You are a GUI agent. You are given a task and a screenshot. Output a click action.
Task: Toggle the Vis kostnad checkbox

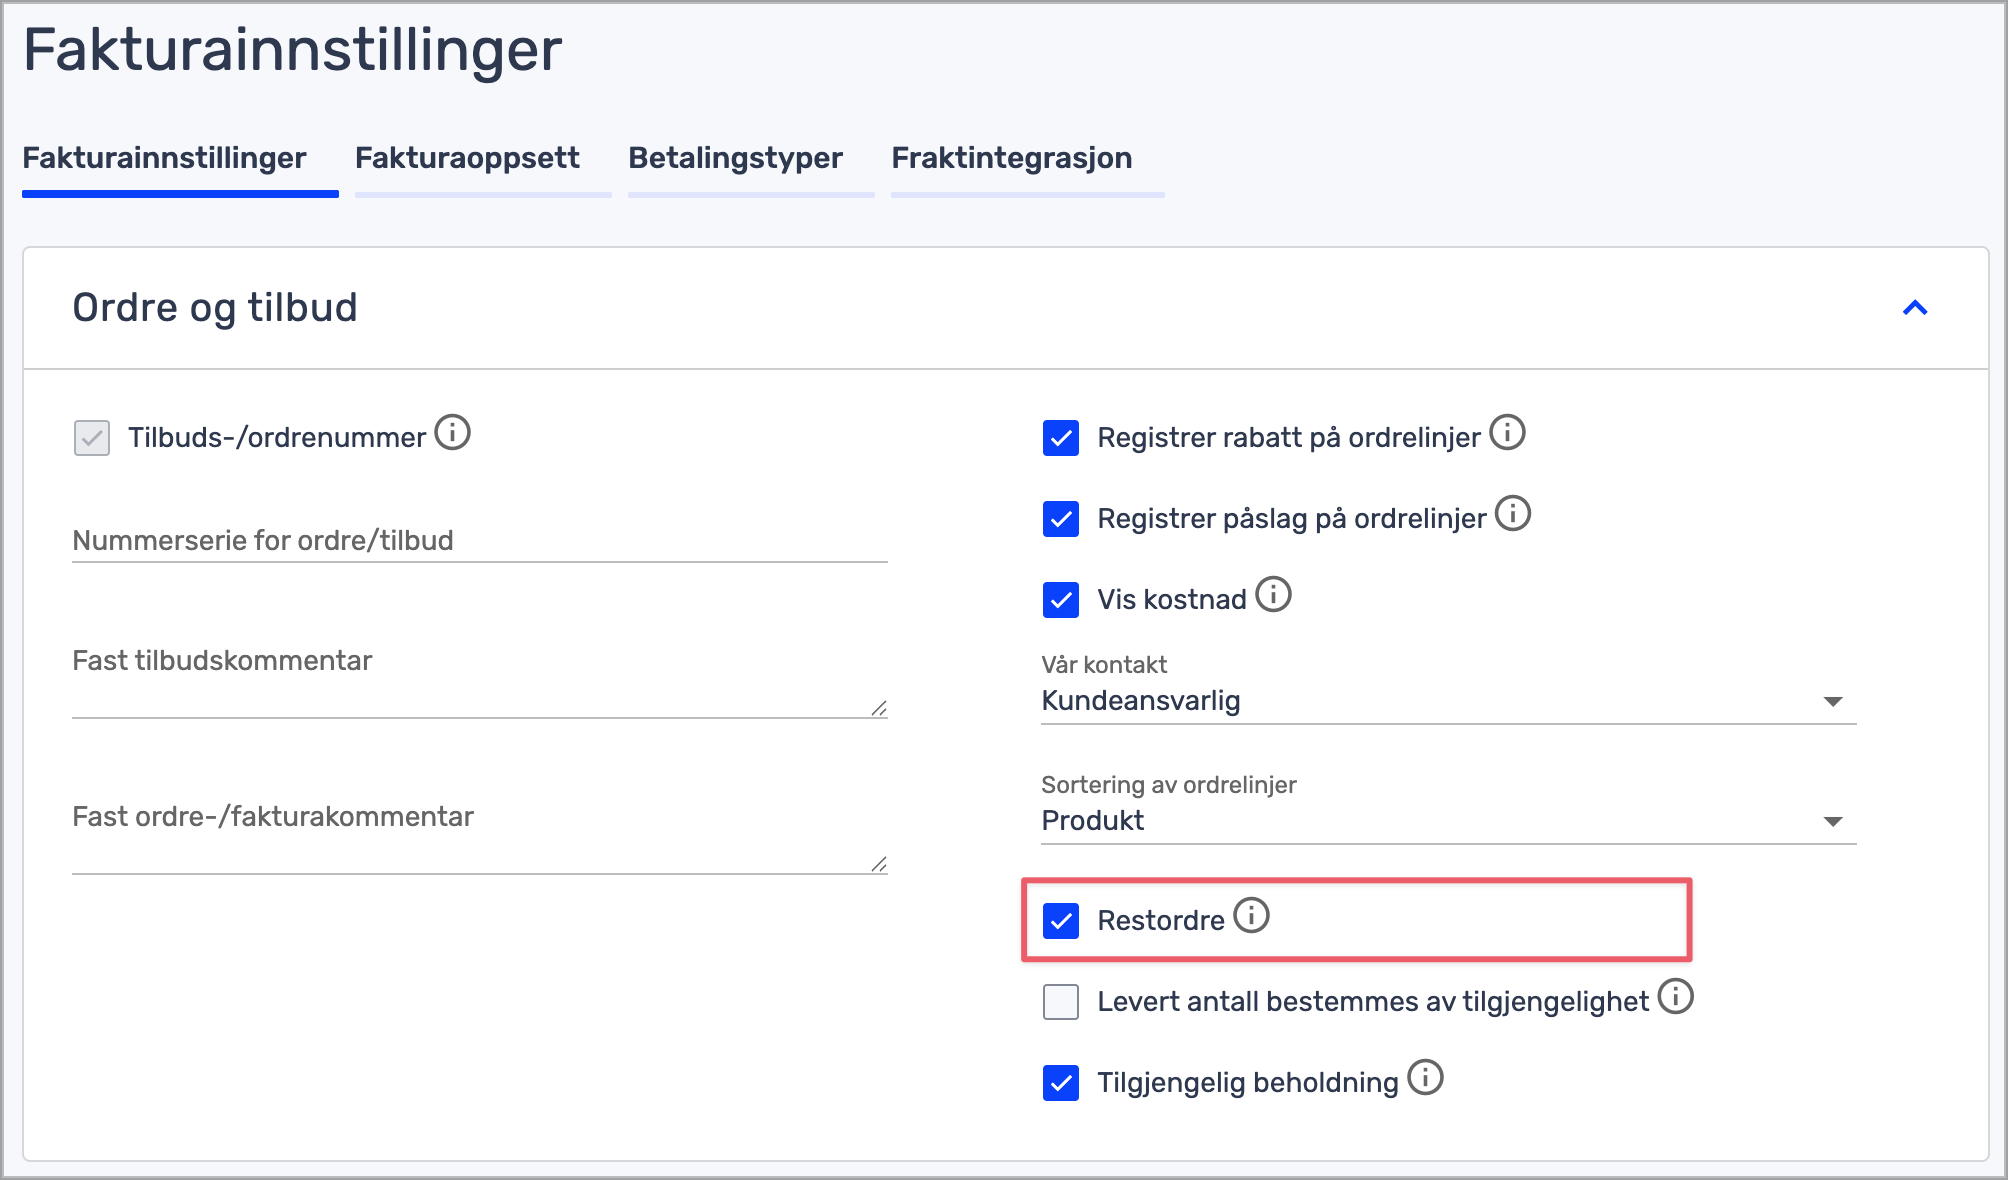[x=1061, y=600]
